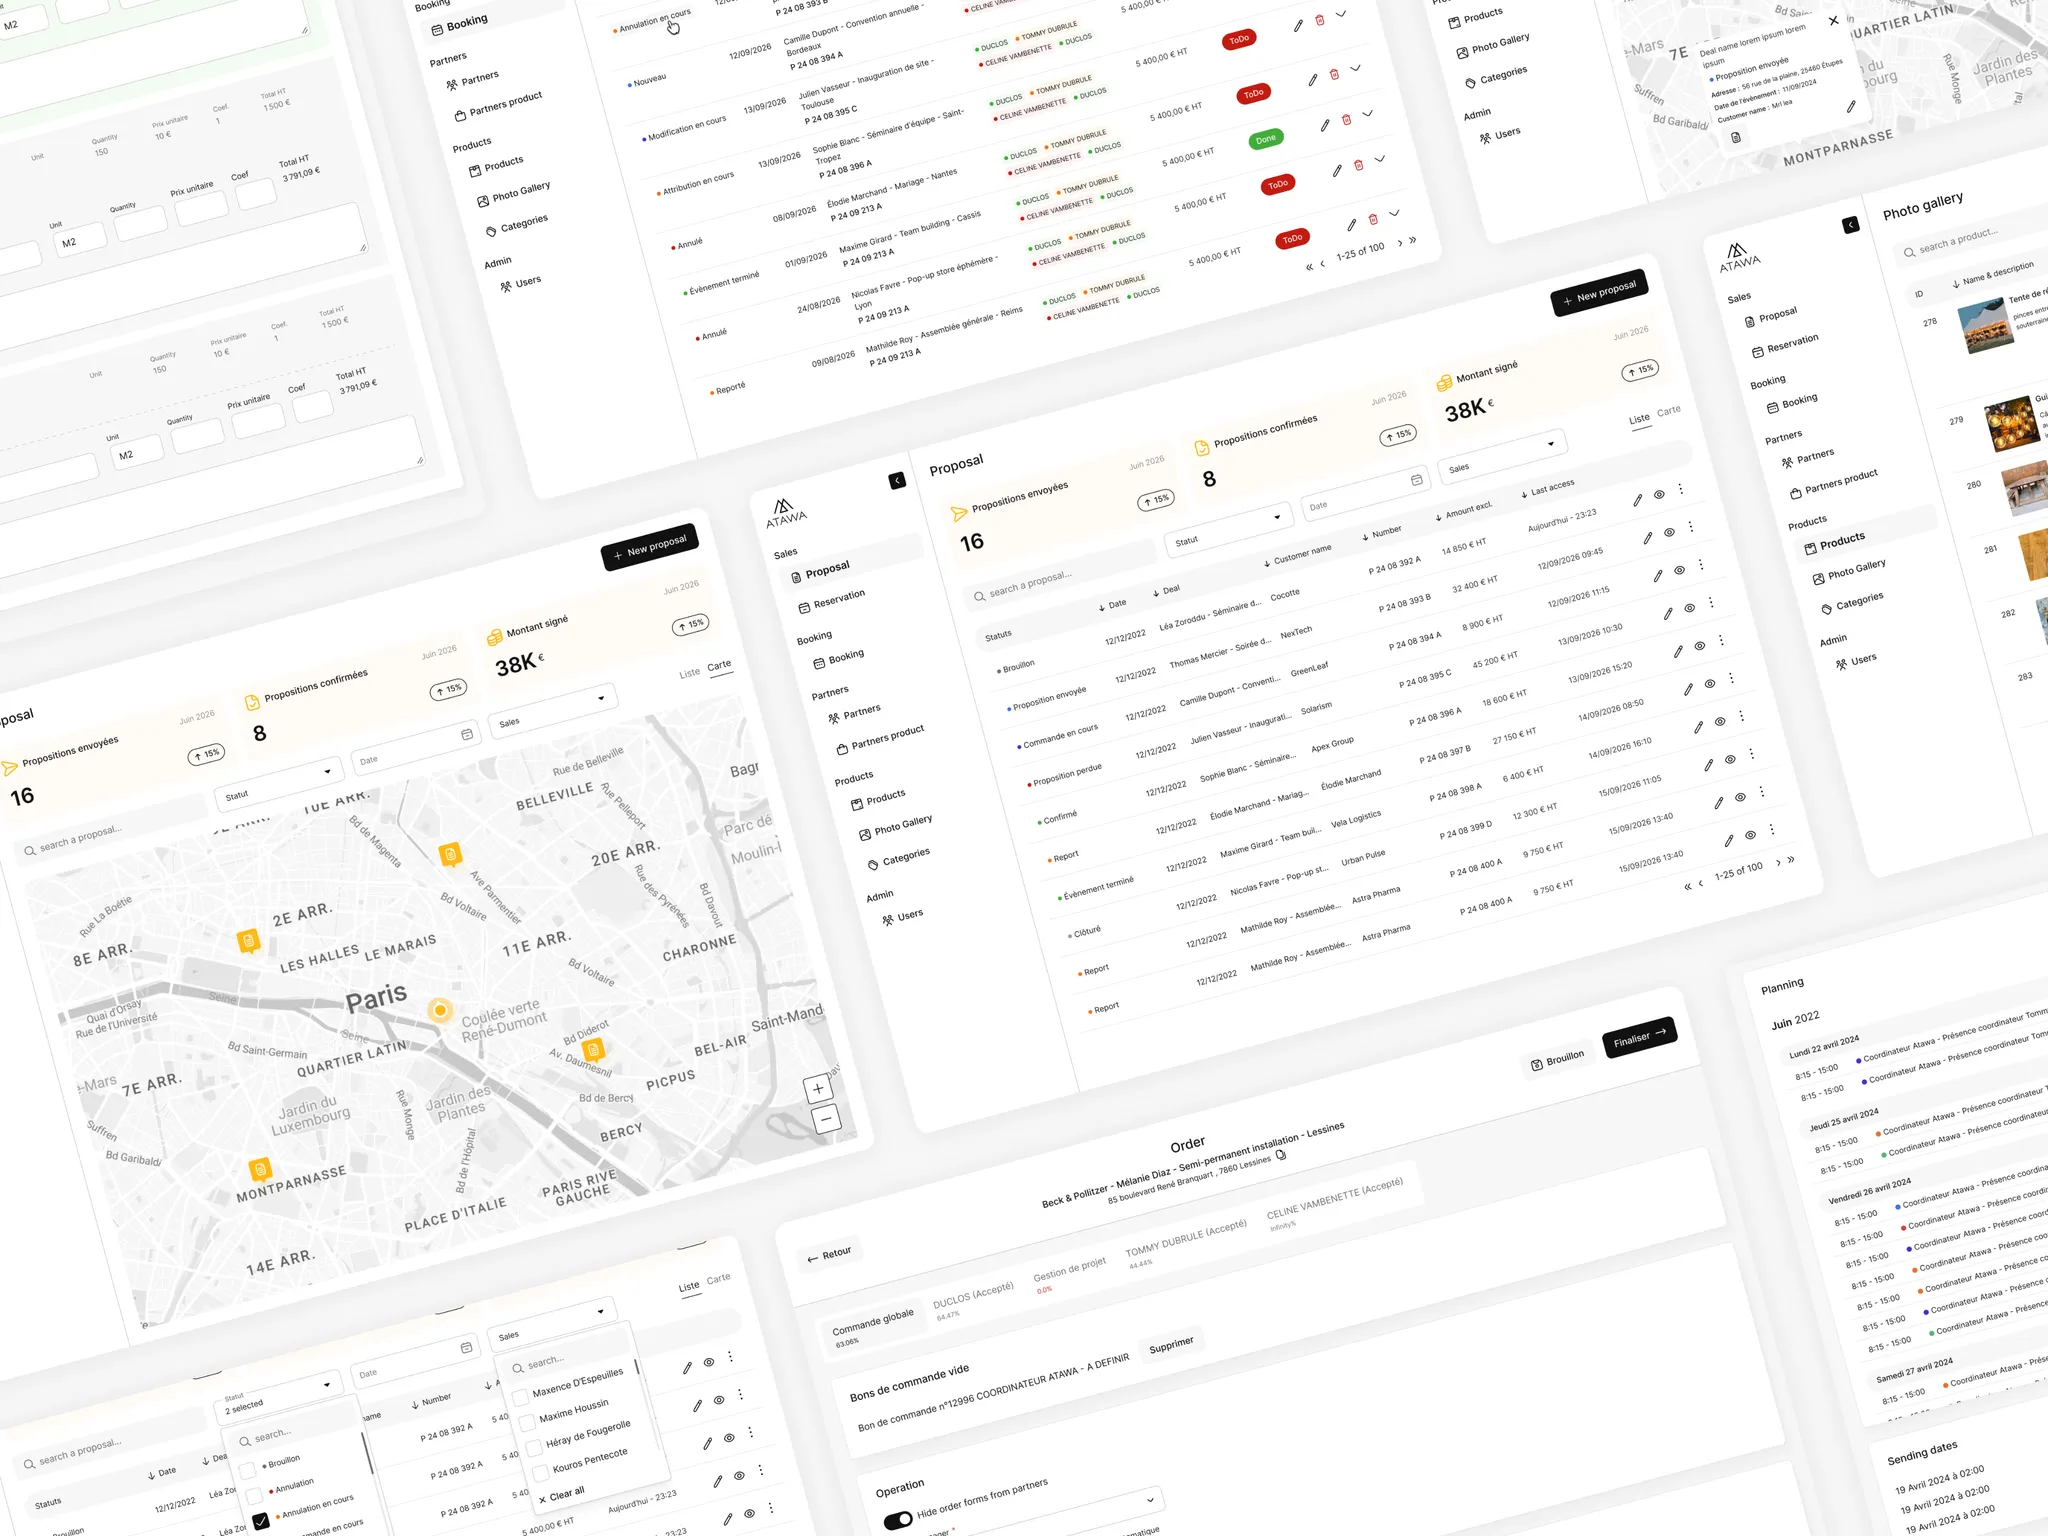Screen dimensions: 2048x1536
Task: Collapse the sidebar beside the Proposal table
Action: (x=897, y=480)
